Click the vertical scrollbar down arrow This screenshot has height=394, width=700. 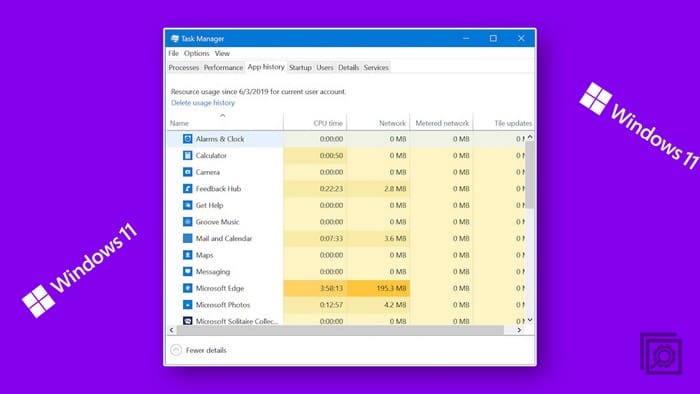tap(530, 320)
